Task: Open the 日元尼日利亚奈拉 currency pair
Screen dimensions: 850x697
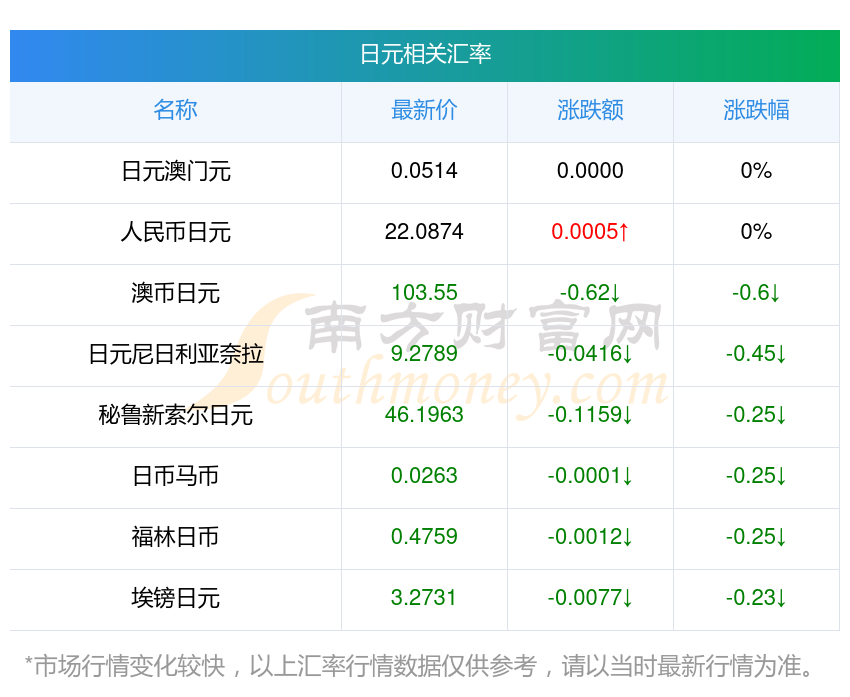Action: point(175,354)
